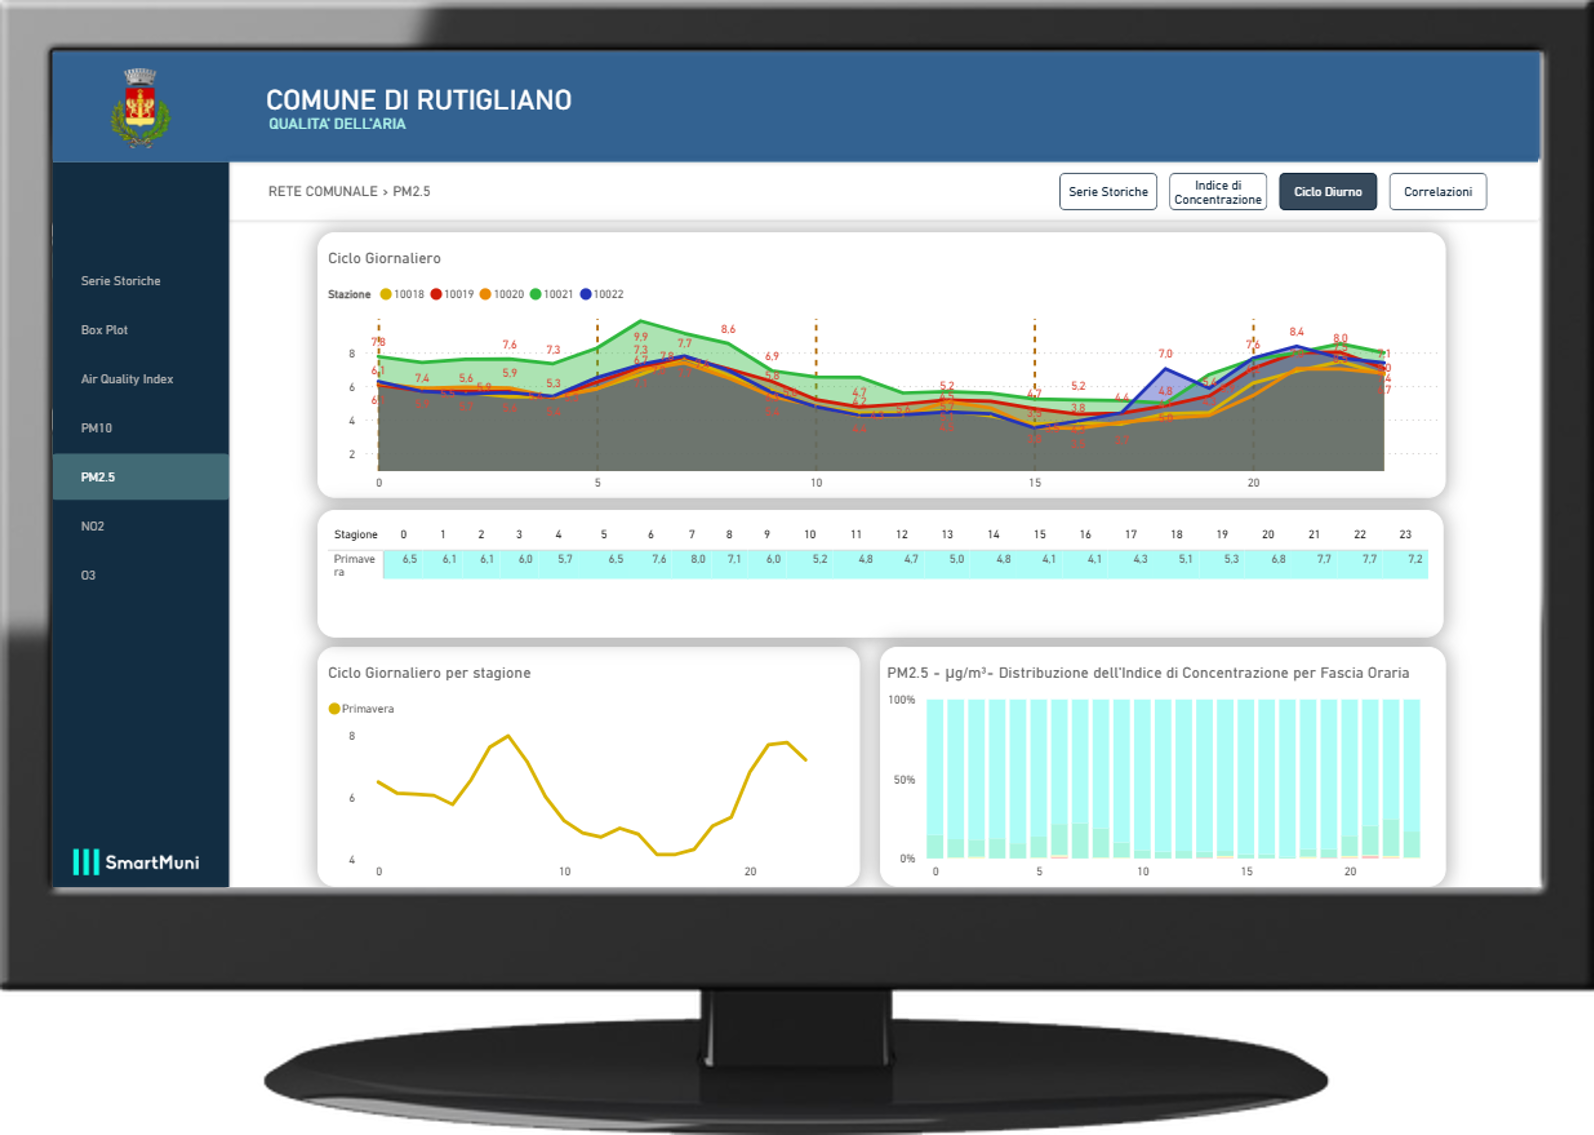Select station 10018 yellow legend dot
The width and height of the screenshot is (1594, 1135).
[x=386, y=294]
